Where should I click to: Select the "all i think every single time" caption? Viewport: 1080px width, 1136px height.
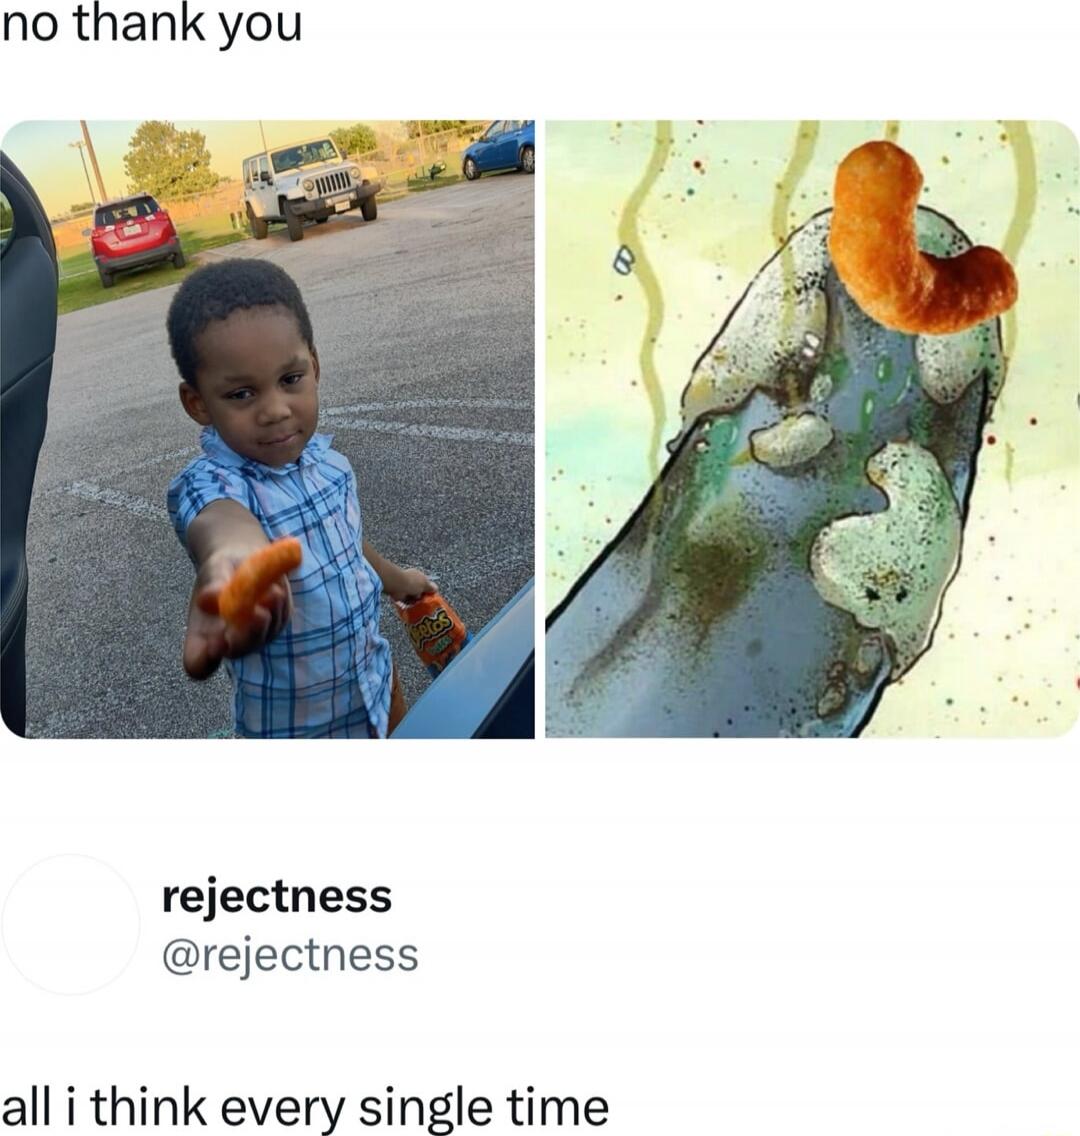pyautogui.click(x=305, y=1108)
